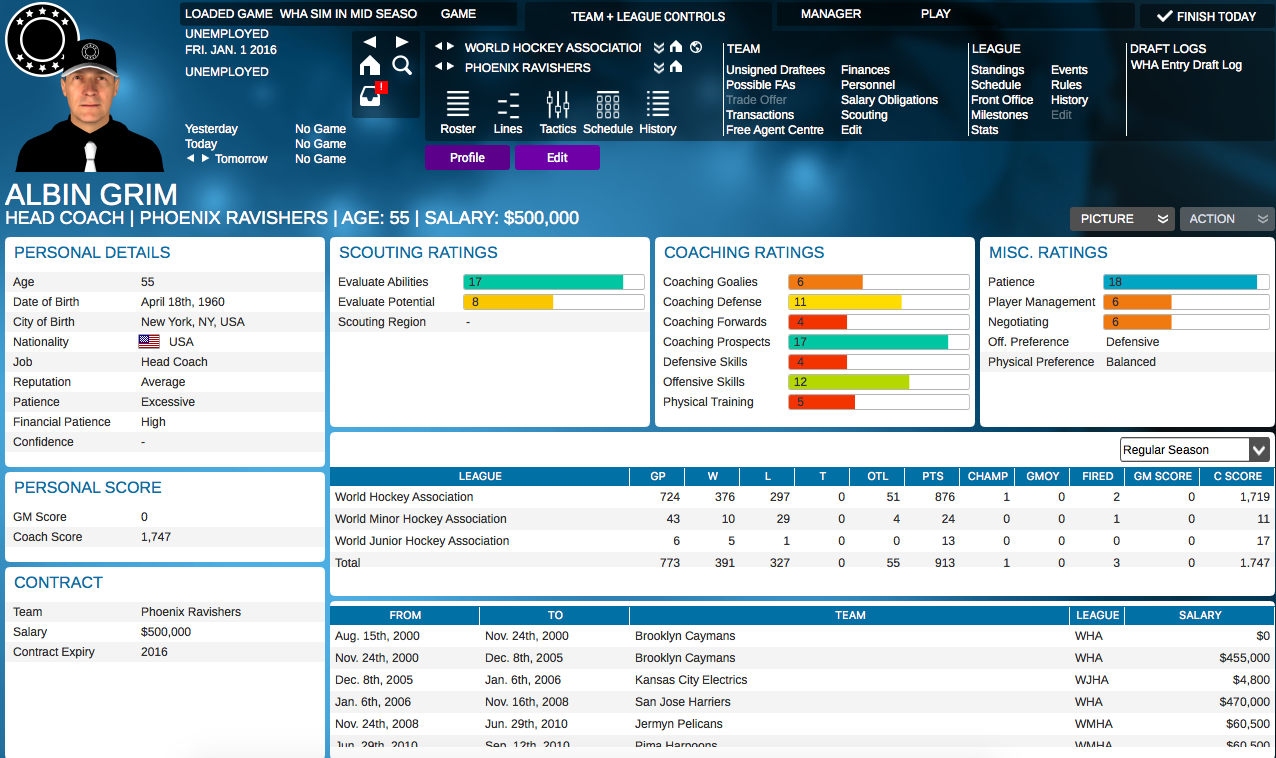
Task: Click the magnifying glass search icon
Action: 402,66
